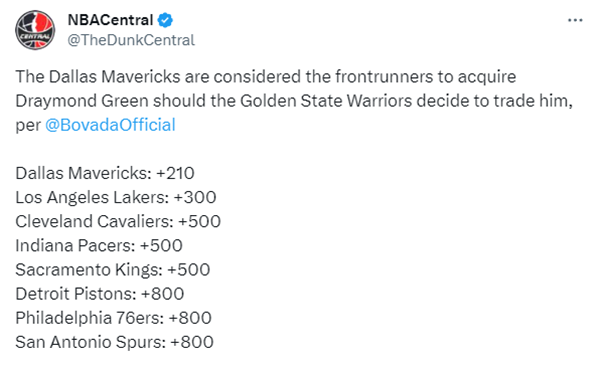Select the Philadelphia 76ers: +800 line
This screenshot has width=600, height=373.
click(x=113, y=318)
